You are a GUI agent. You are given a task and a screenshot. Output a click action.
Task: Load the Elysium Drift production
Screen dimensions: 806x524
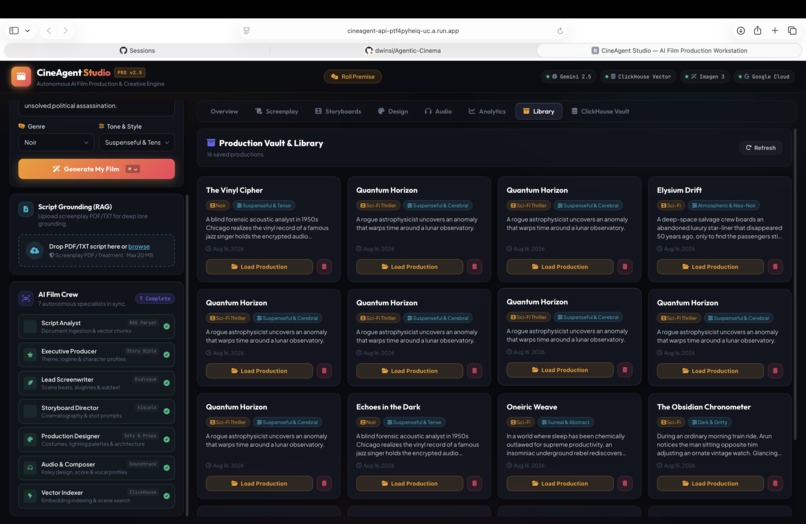click(x=710, y=267)
